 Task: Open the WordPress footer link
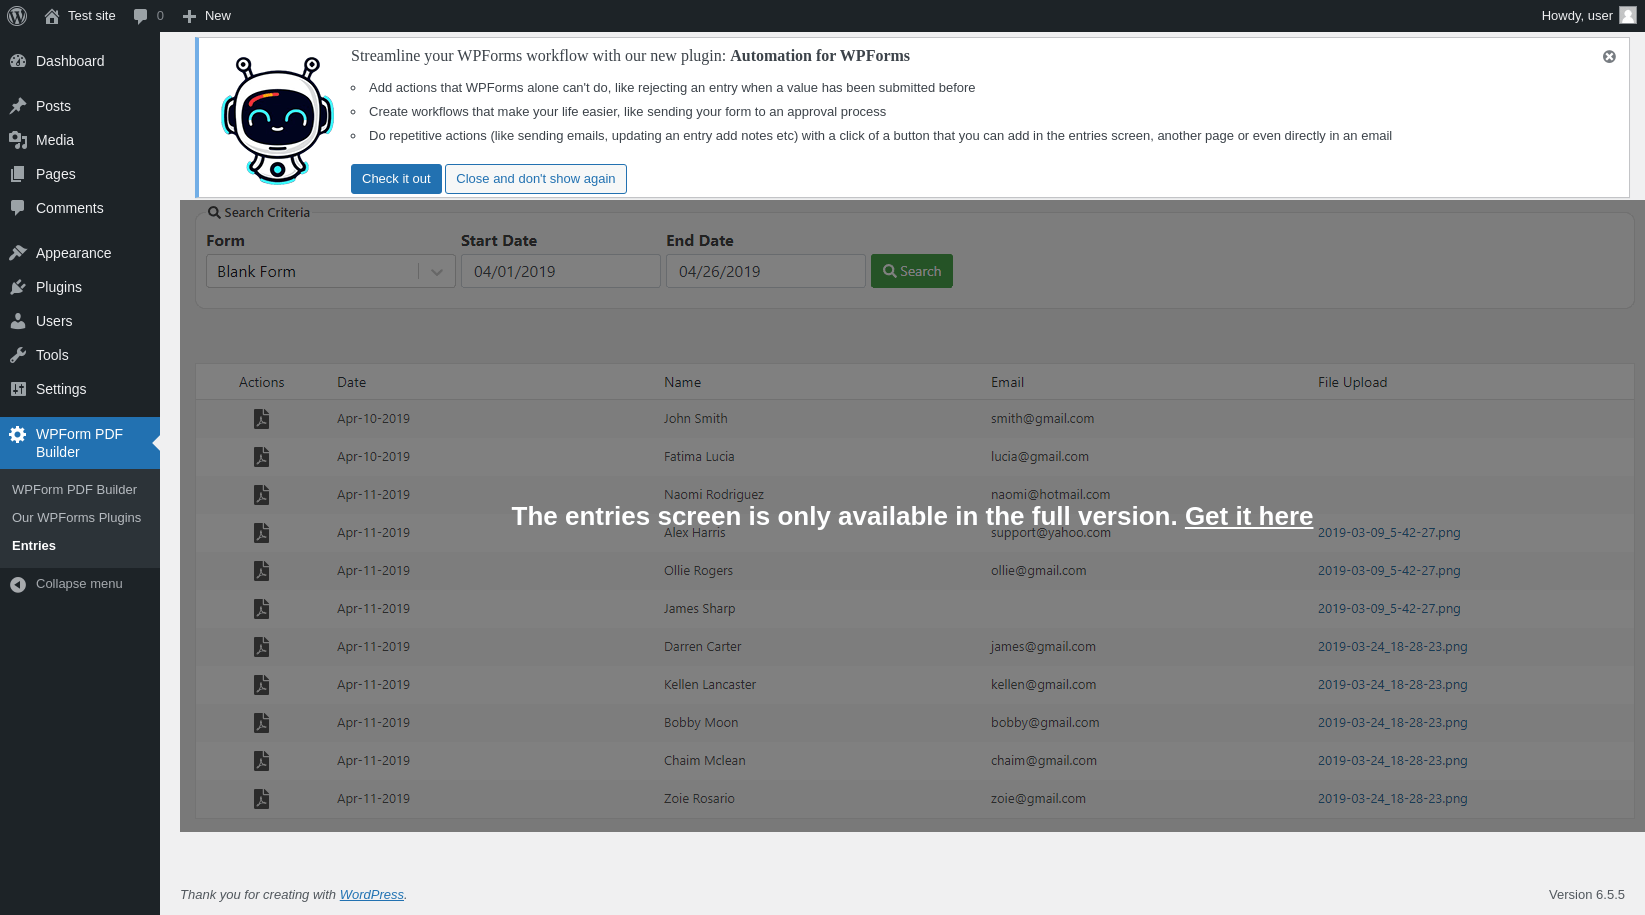click(x=372, y=895)
